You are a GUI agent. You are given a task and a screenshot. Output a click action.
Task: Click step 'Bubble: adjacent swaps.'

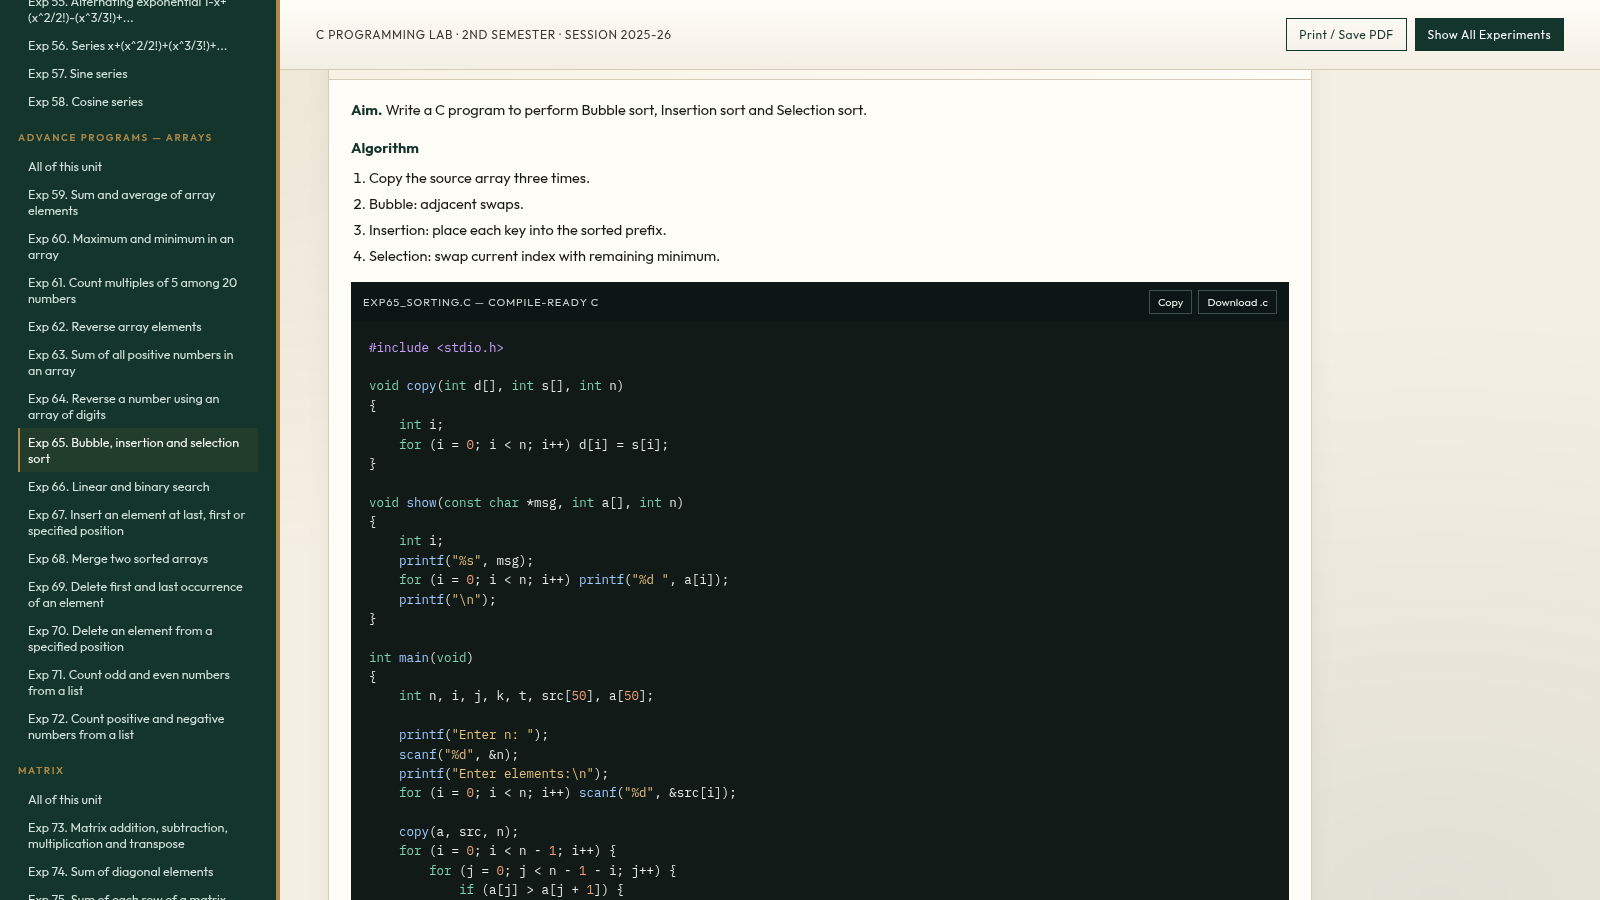pyautogui.click(x=446, y=204)
